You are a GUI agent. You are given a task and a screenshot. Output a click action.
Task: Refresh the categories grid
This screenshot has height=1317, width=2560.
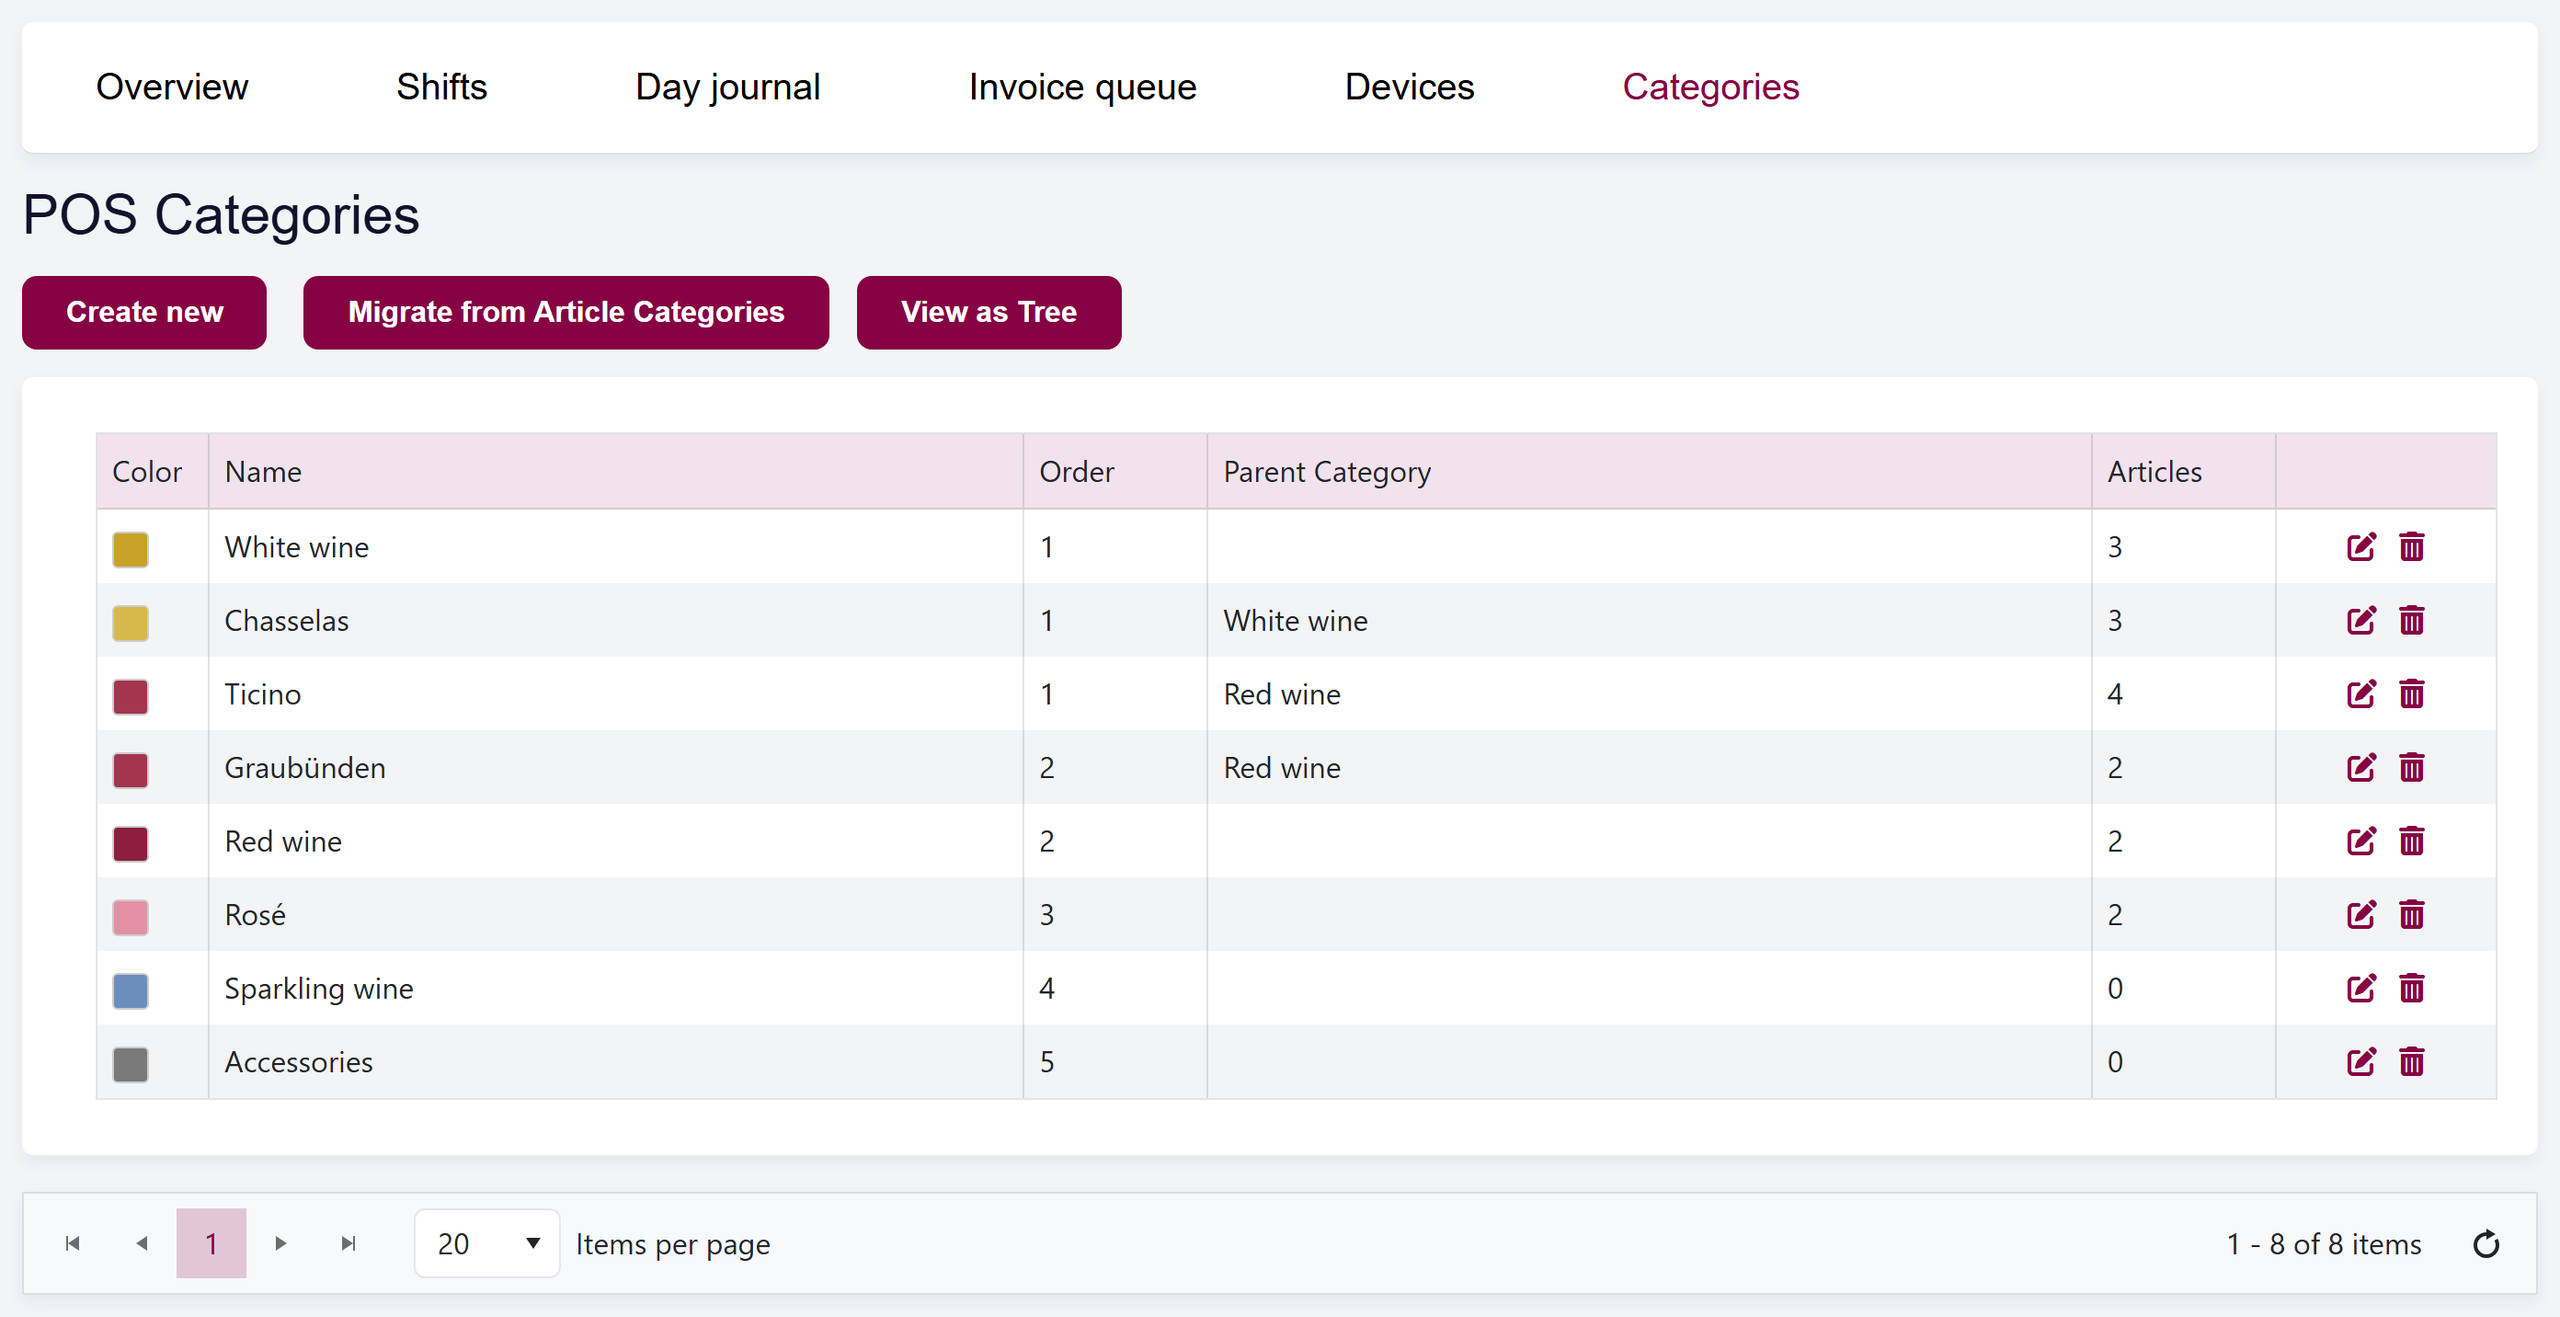pyautogui.click(x=2486, y=1244)
